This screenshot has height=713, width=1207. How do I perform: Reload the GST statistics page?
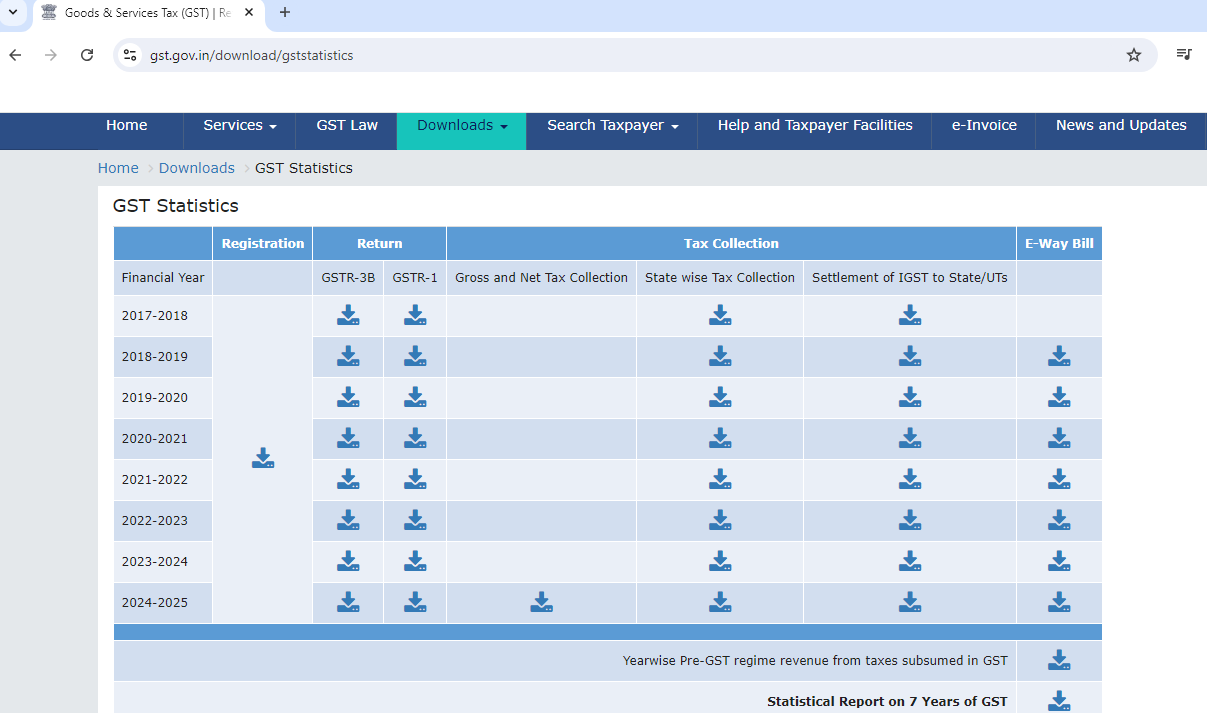coord(87,55)
